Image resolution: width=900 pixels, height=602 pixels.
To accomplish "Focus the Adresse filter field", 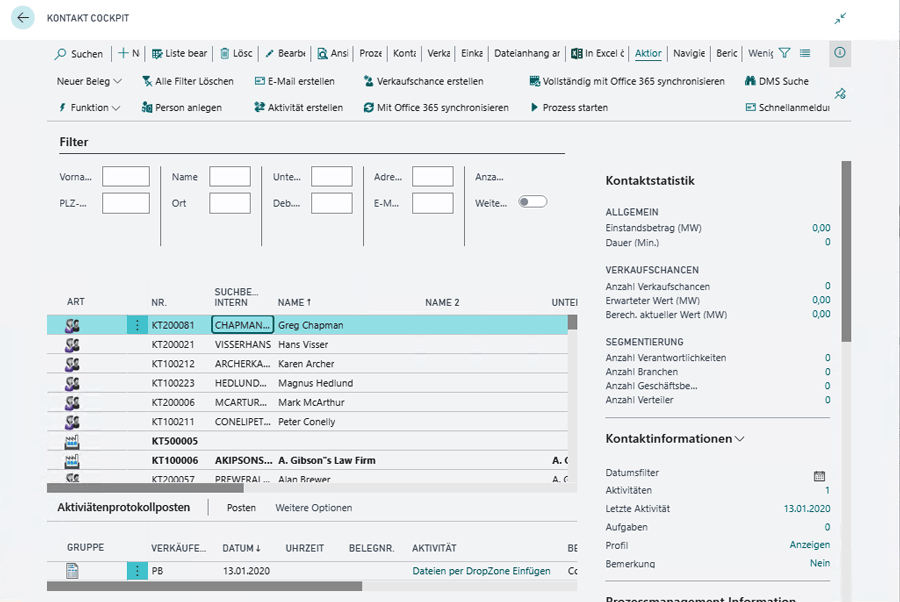I will click(433, 177).
